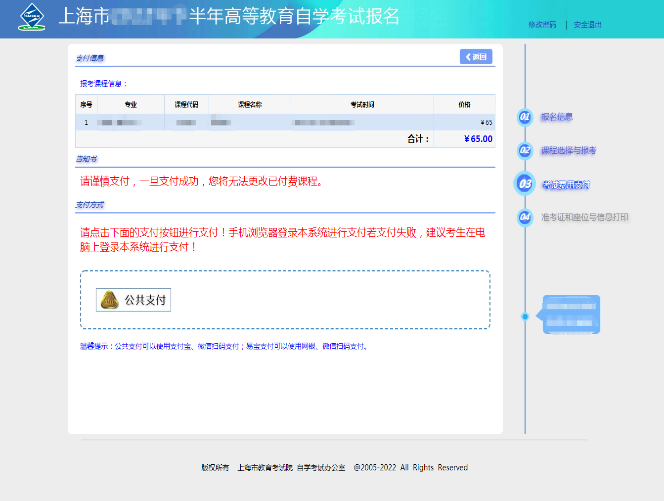Select step 02 circle icon
Image resolution: width=664 pixels, height=501 pixels.
point(525,150)
